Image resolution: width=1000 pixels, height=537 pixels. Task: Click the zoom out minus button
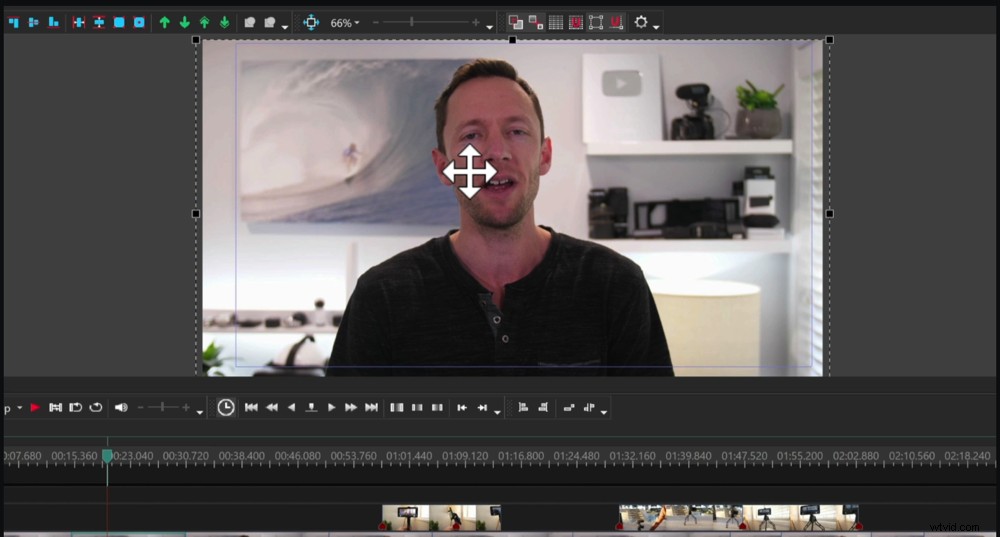pos(376,23)
